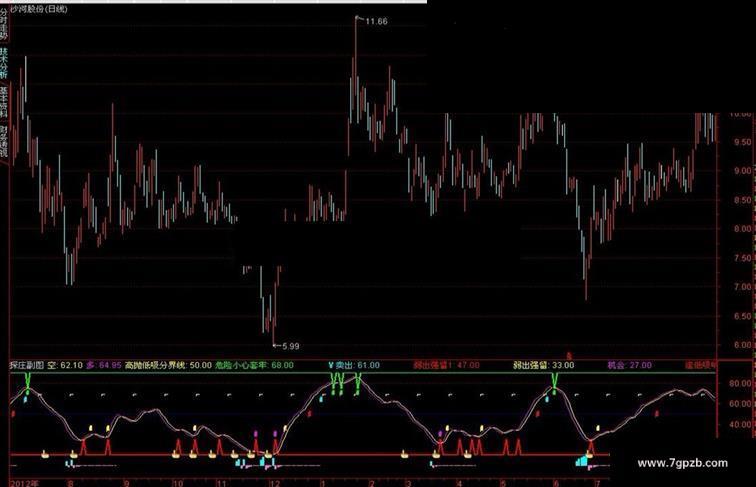The image size is (756, 487).
Task: Switch to the 技术分析 side tab
Action: pos(4,63)
